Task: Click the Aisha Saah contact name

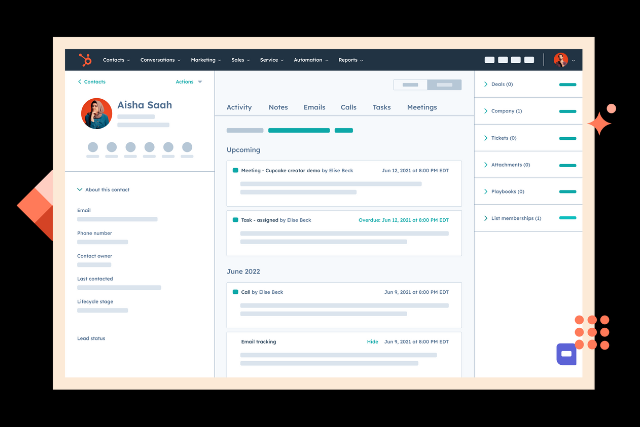Action: point(144,105)
